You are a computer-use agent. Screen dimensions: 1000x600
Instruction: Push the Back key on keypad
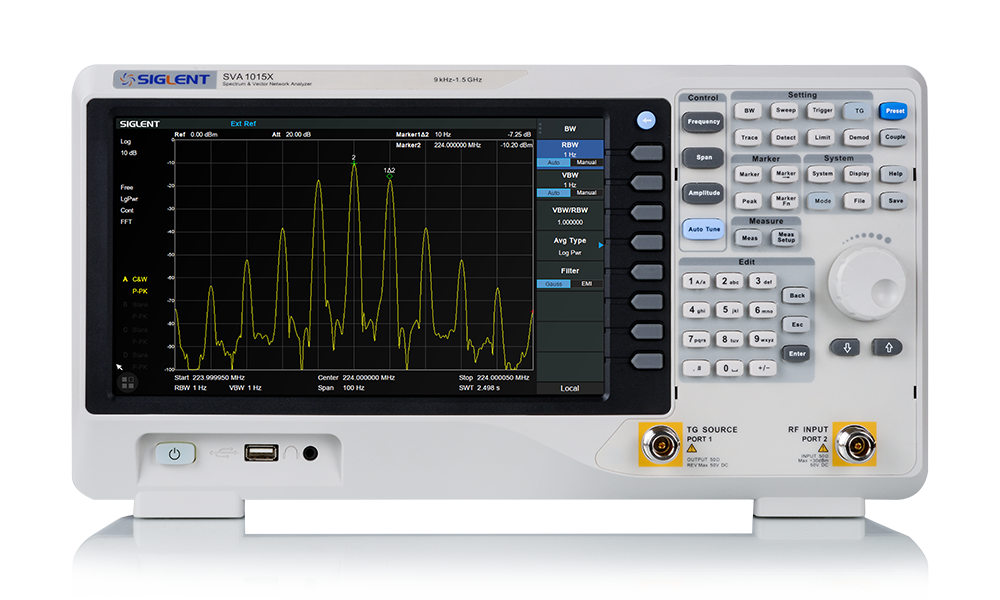pos(797,295)
